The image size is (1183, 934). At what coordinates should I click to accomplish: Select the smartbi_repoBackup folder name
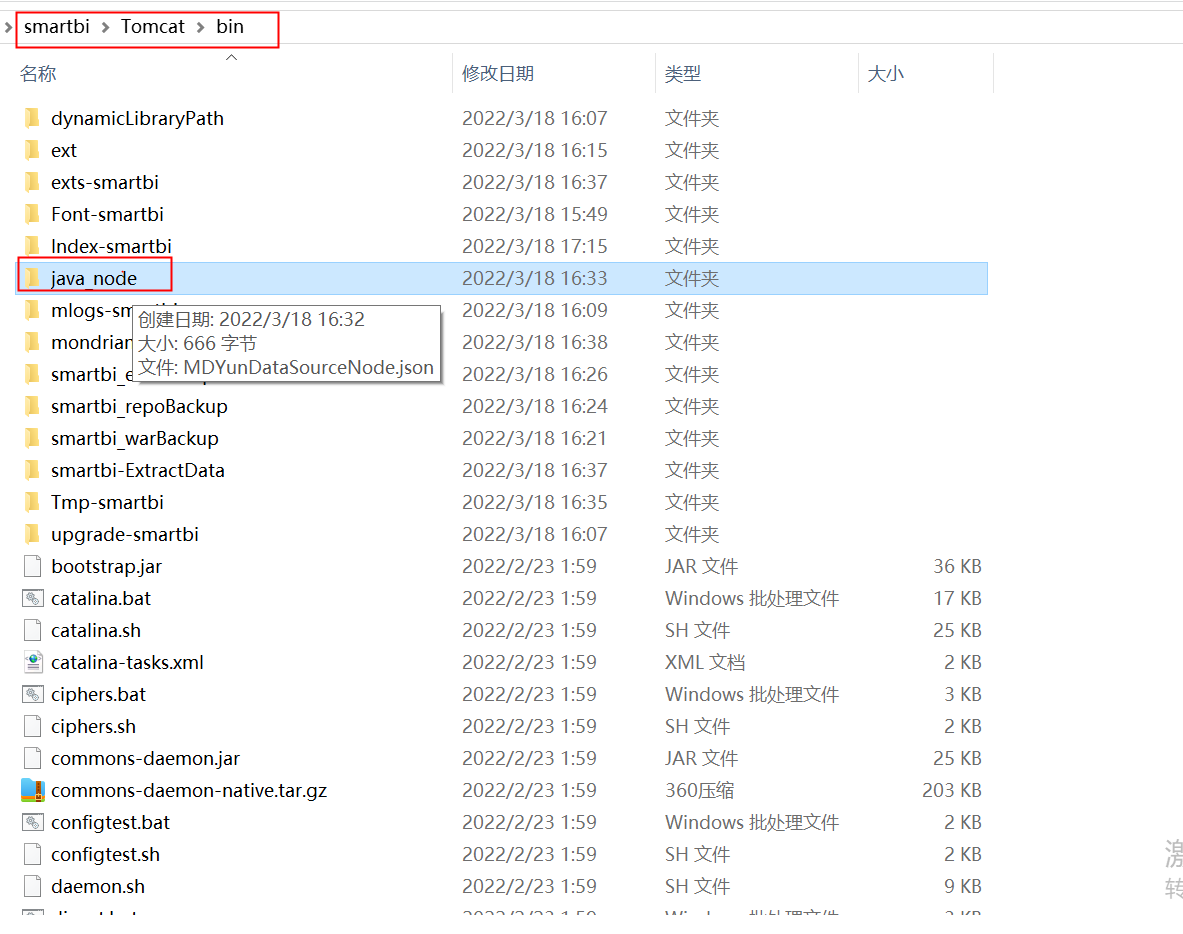pyautogui.click(x=140, y=407)
